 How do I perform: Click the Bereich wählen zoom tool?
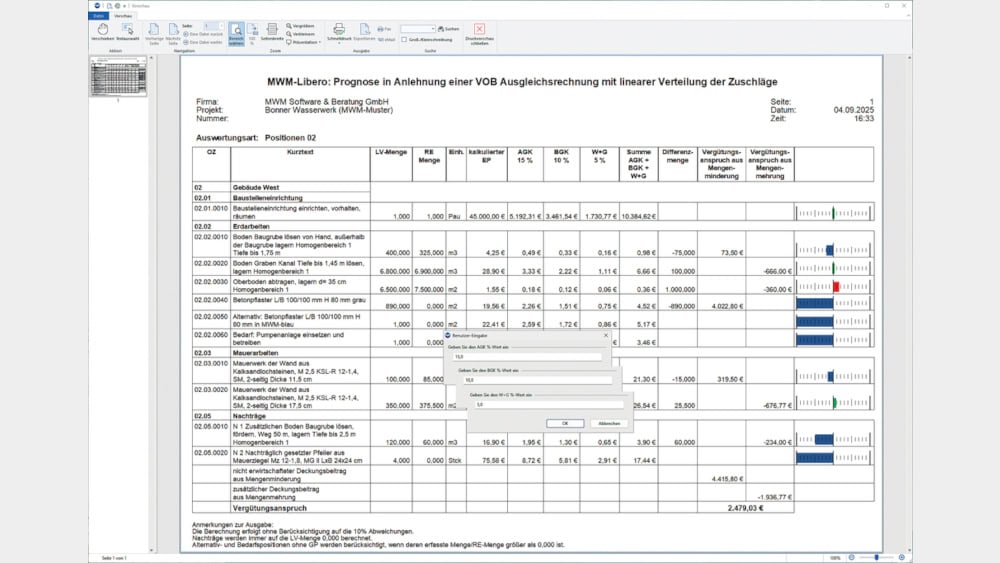(x=236, y=35)
